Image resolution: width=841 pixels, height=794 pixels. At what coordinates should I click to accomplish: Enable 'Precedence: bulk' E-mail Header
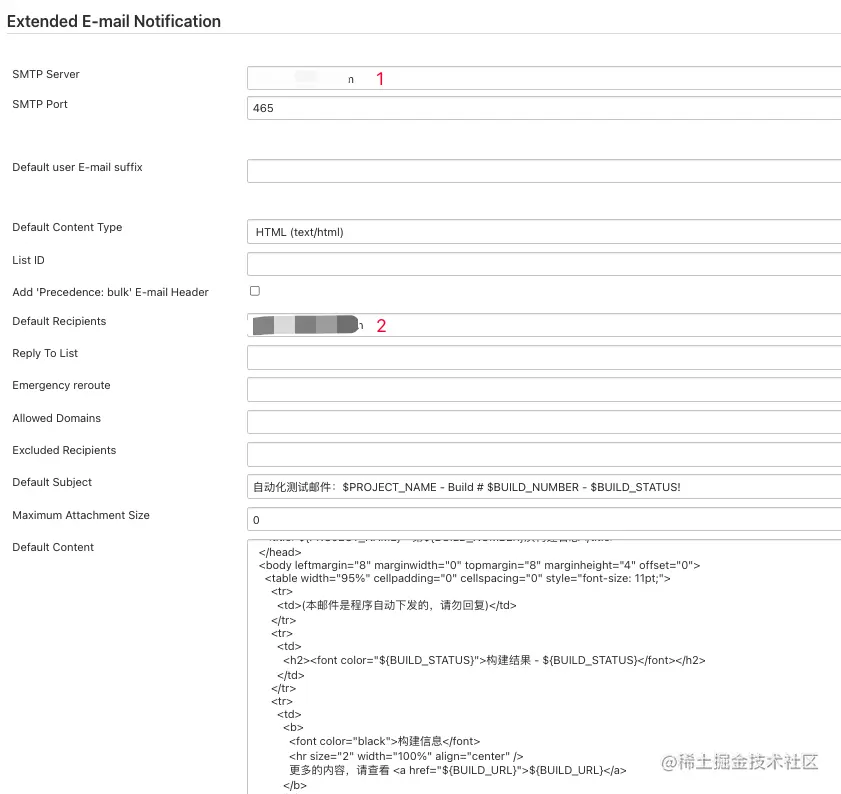[x=254, y=290]
